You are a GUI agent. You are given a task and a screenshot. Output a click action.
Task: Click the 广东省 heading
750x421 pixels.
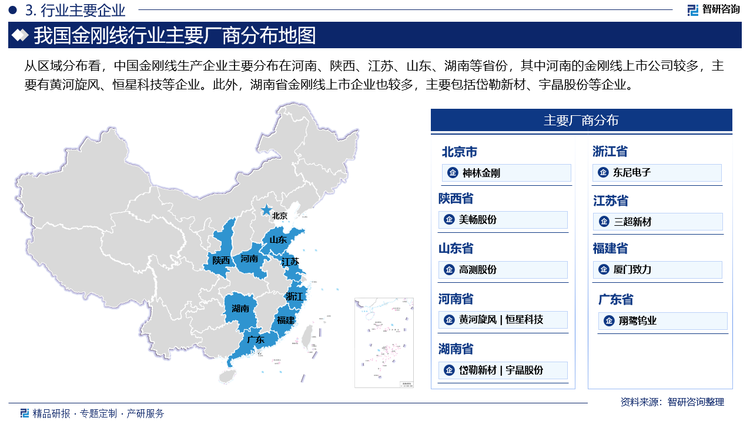[x=616, y=299]
